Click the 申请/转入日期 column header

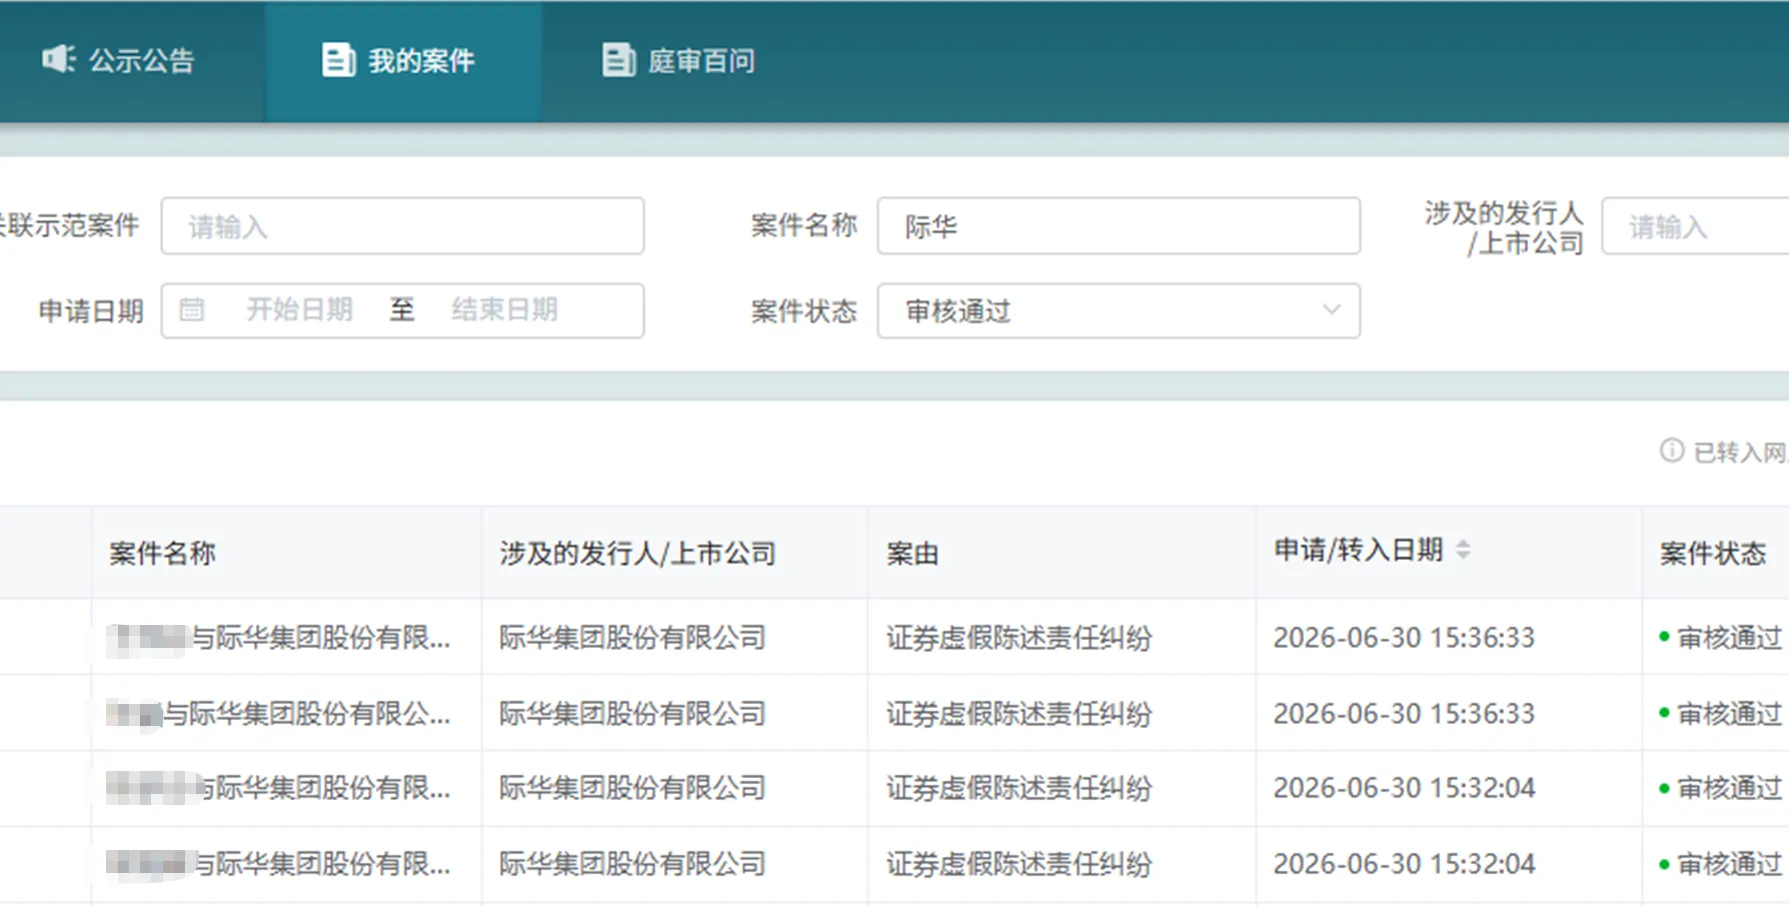[x=1358, y=550]
